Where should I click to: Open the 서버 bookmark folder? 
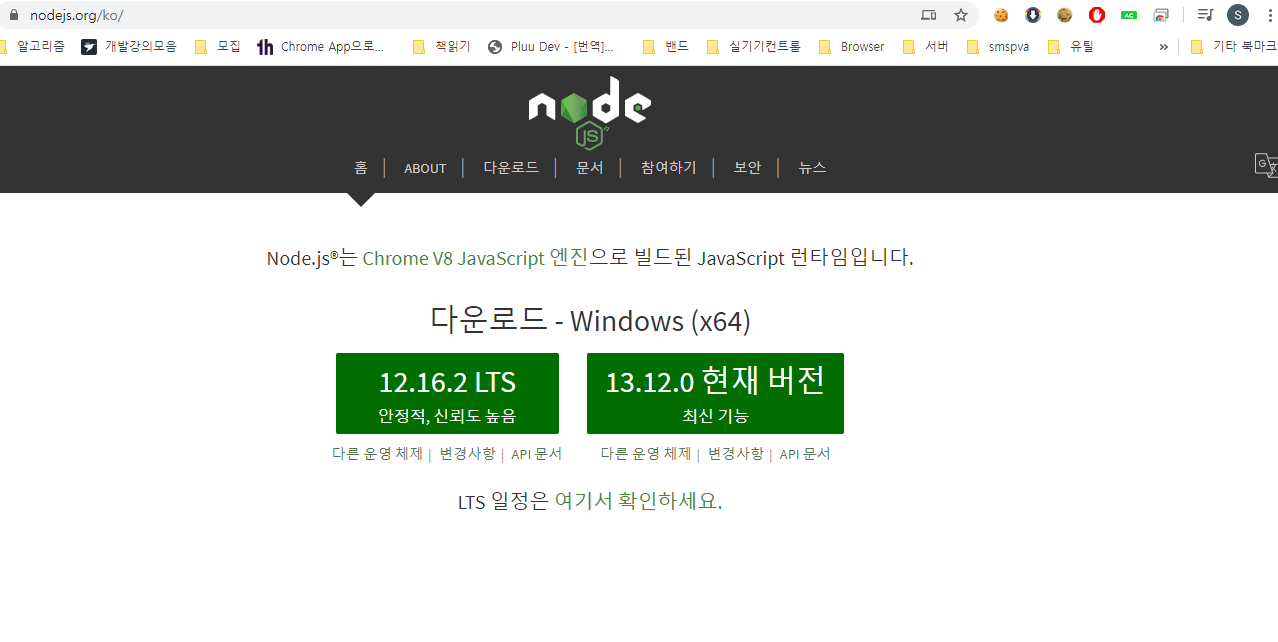coord(926,46)
